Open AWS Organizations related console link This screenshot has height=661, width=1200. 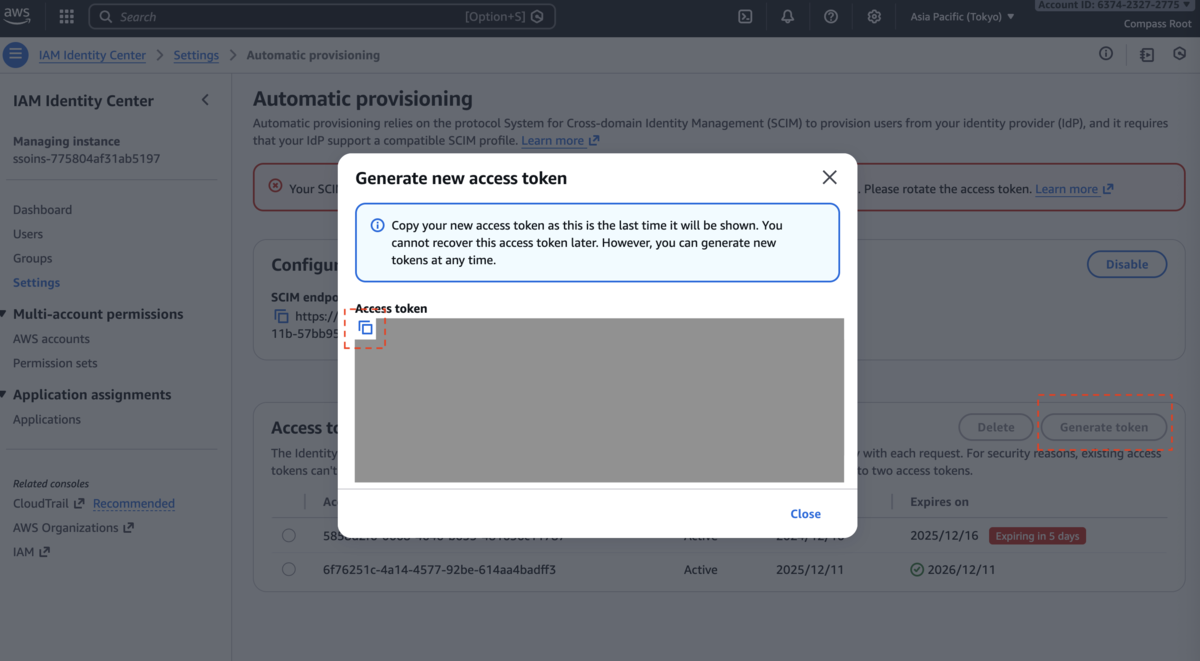coord(73,528)
